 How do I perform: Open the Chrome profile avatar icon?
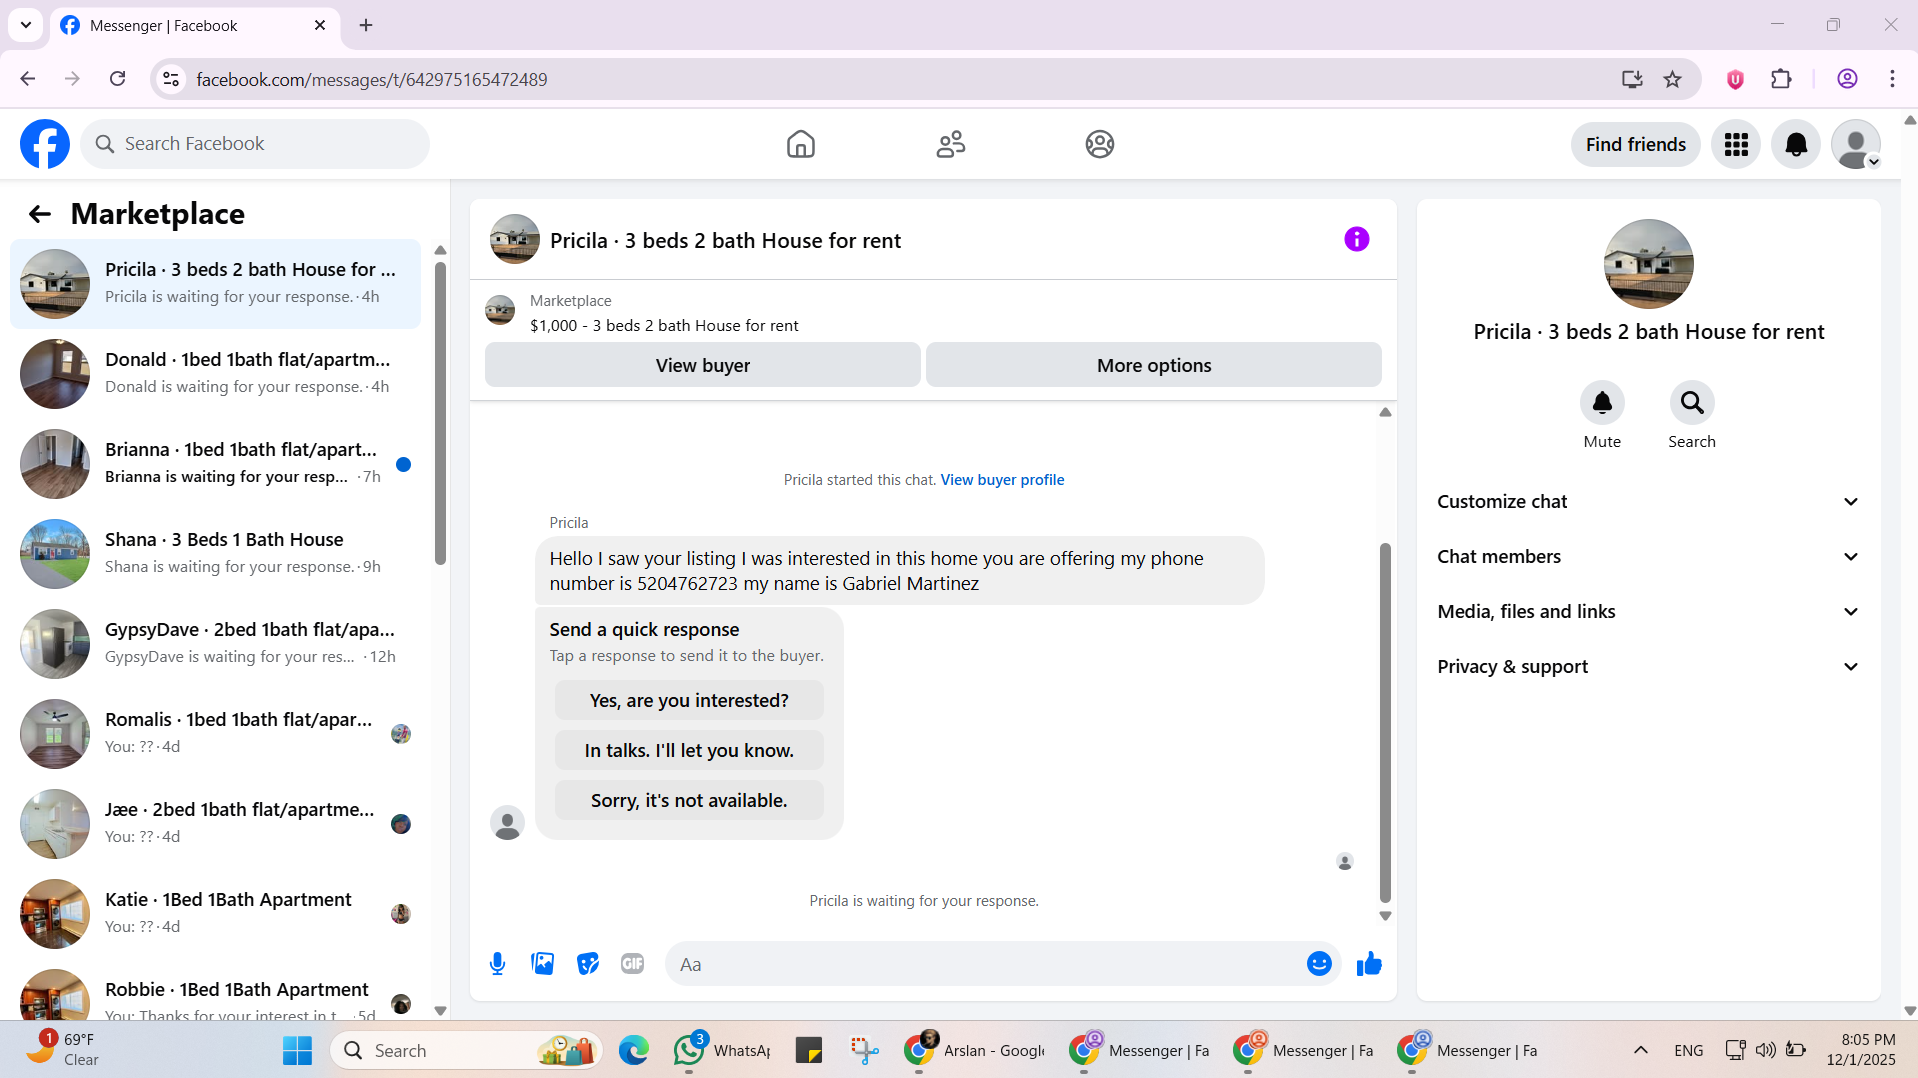[1847, 79]
